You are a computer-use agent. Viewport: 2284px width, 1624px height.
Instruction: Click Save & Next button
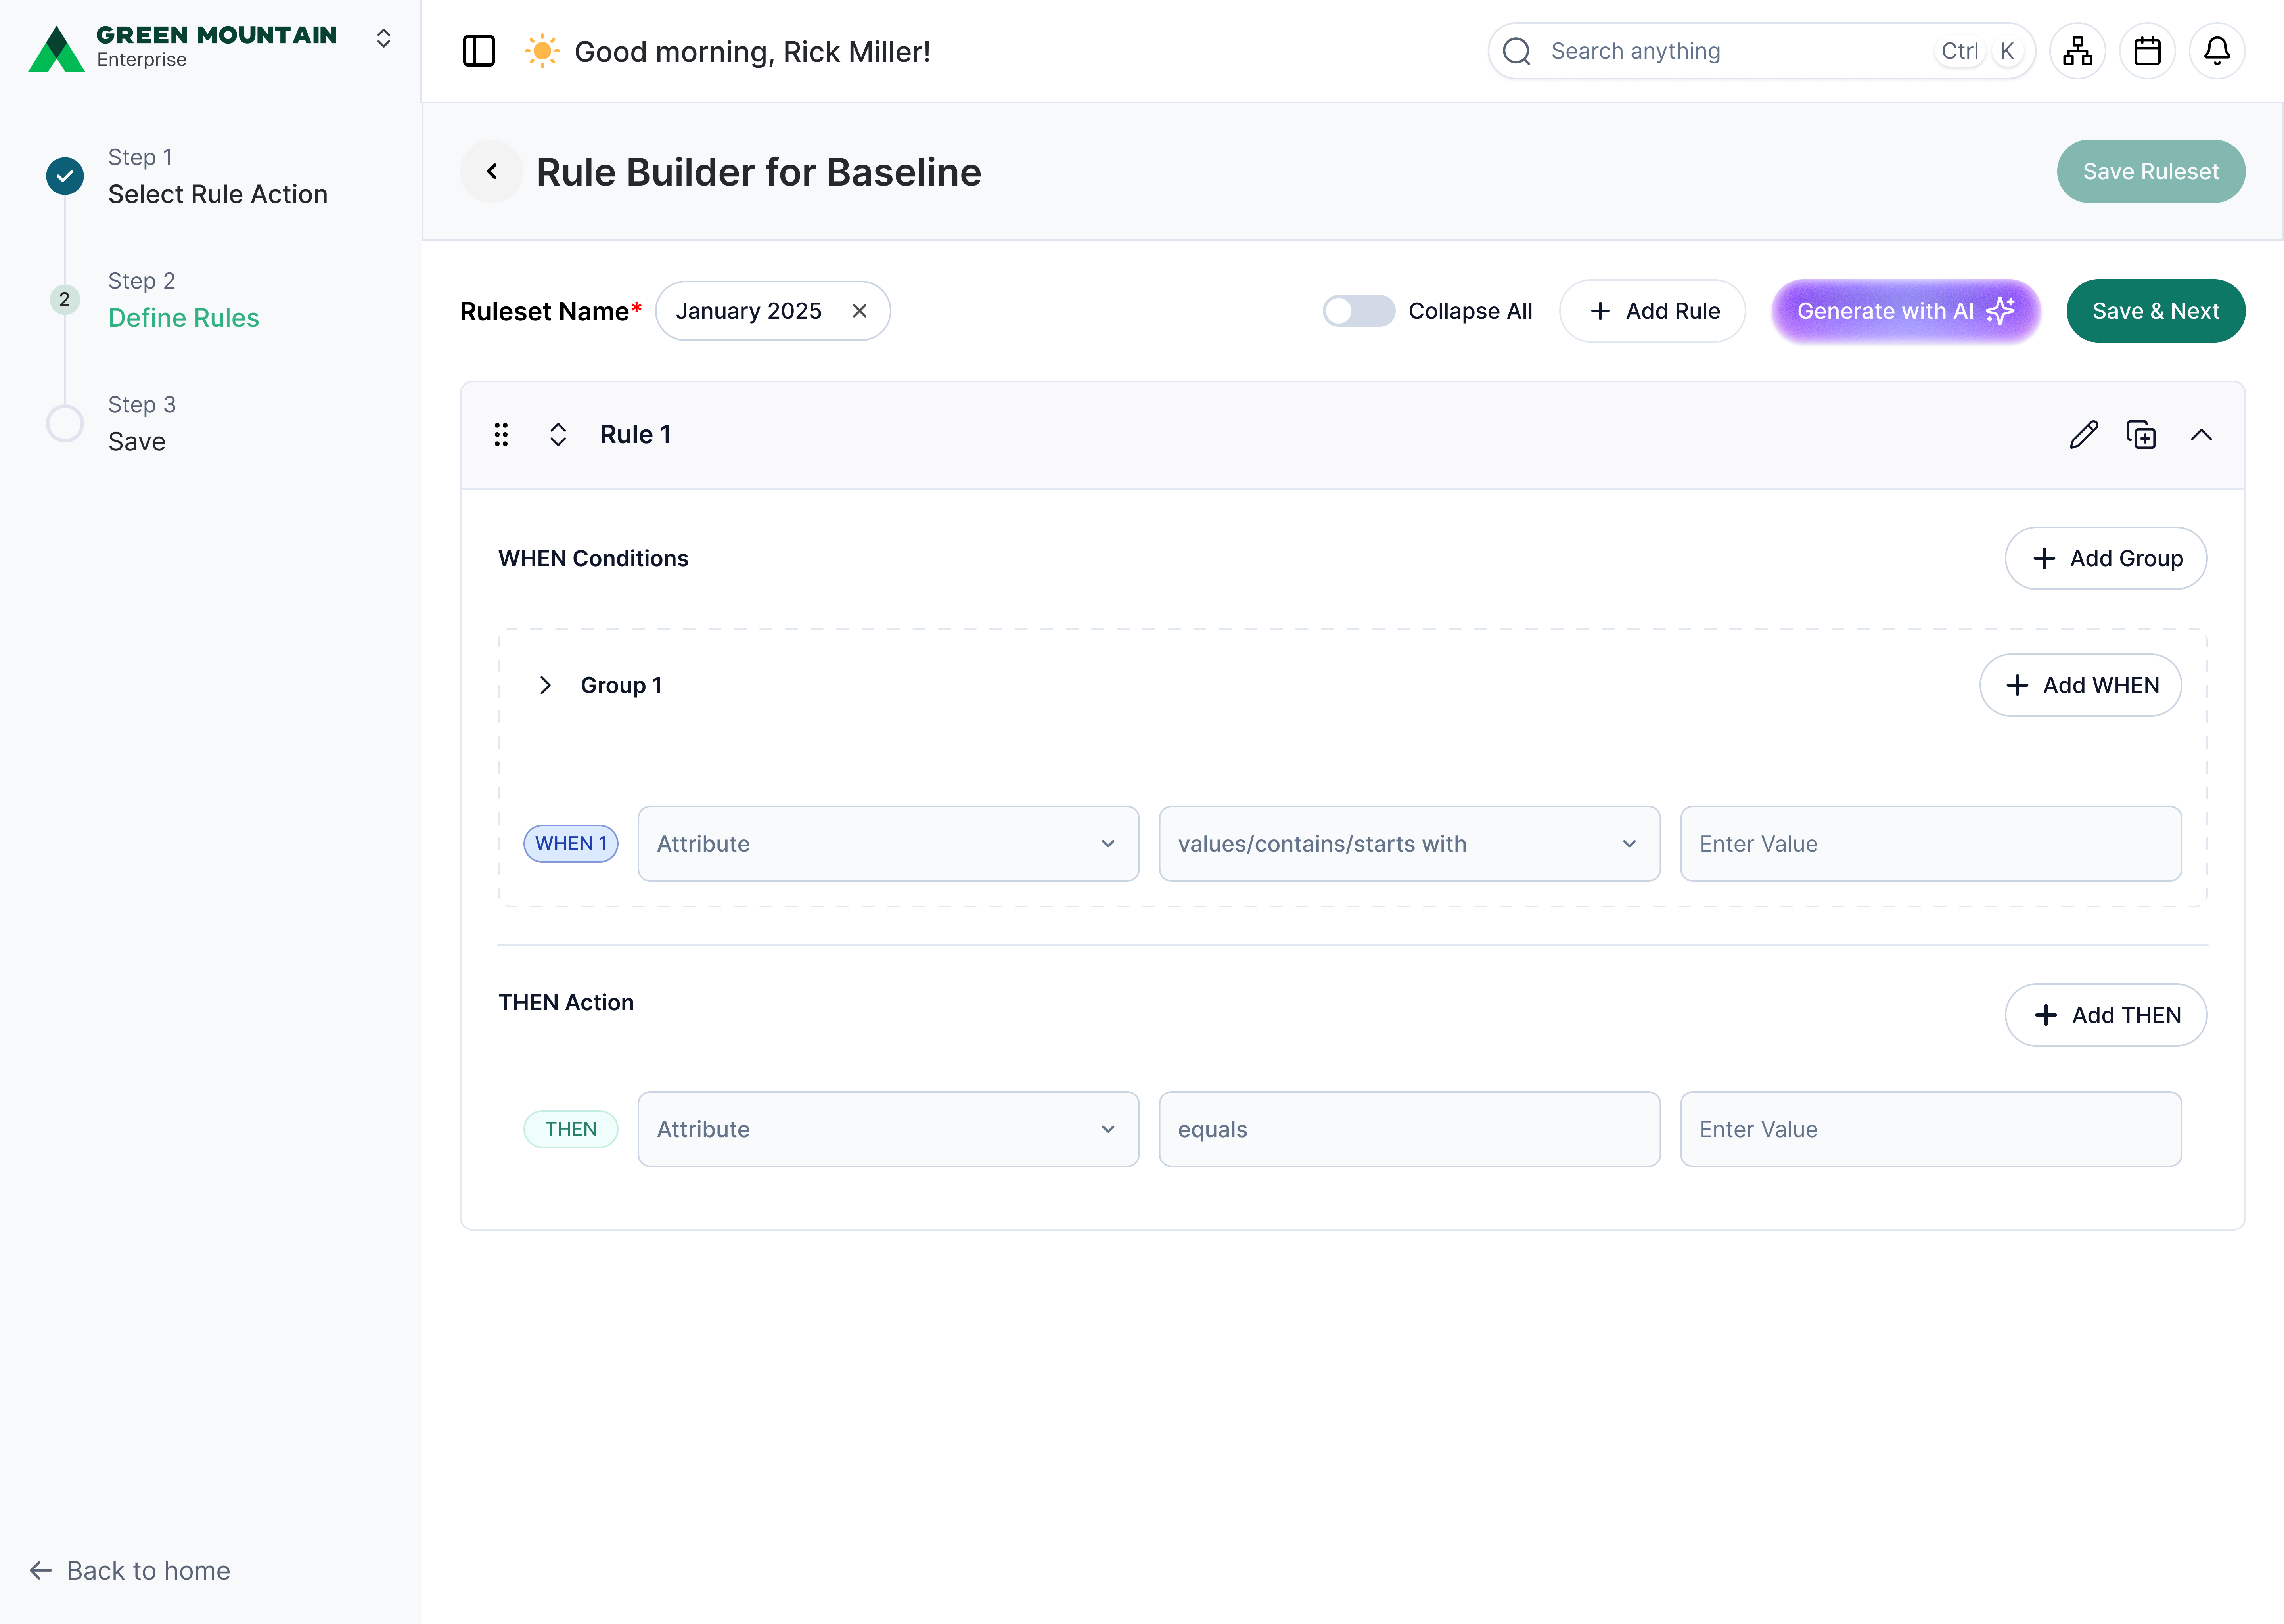[2156, 311]
